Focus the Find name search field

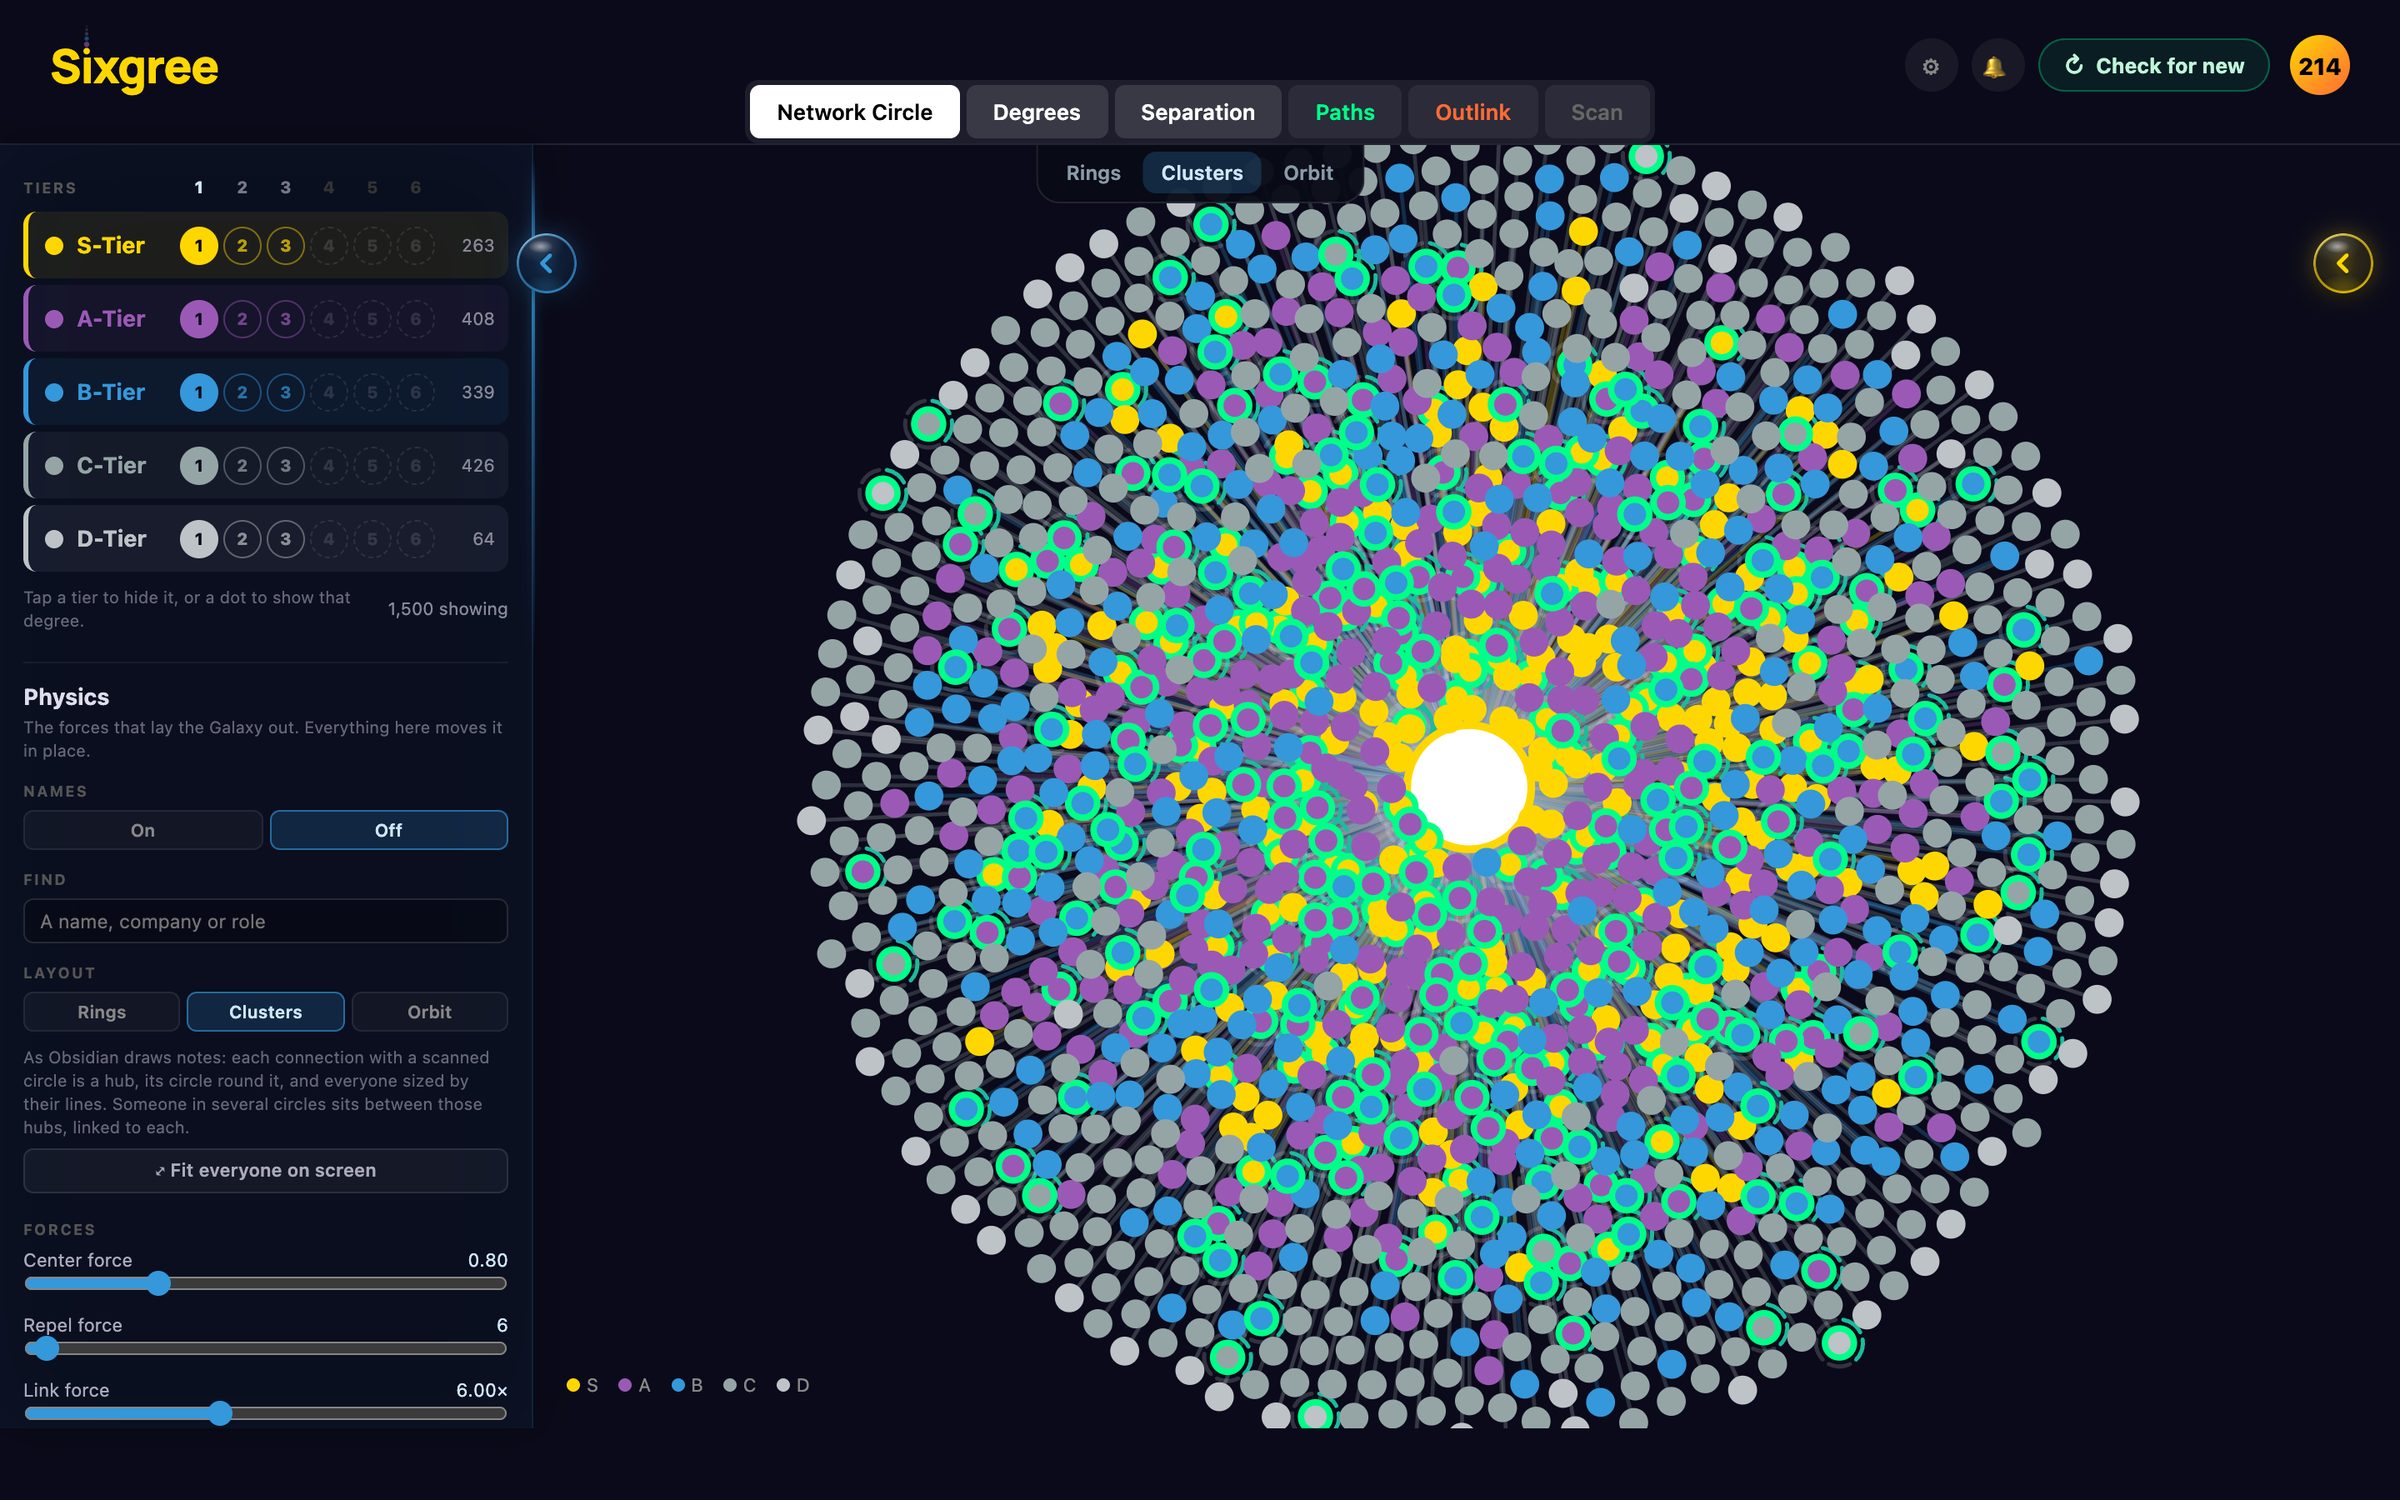(266, 922)
